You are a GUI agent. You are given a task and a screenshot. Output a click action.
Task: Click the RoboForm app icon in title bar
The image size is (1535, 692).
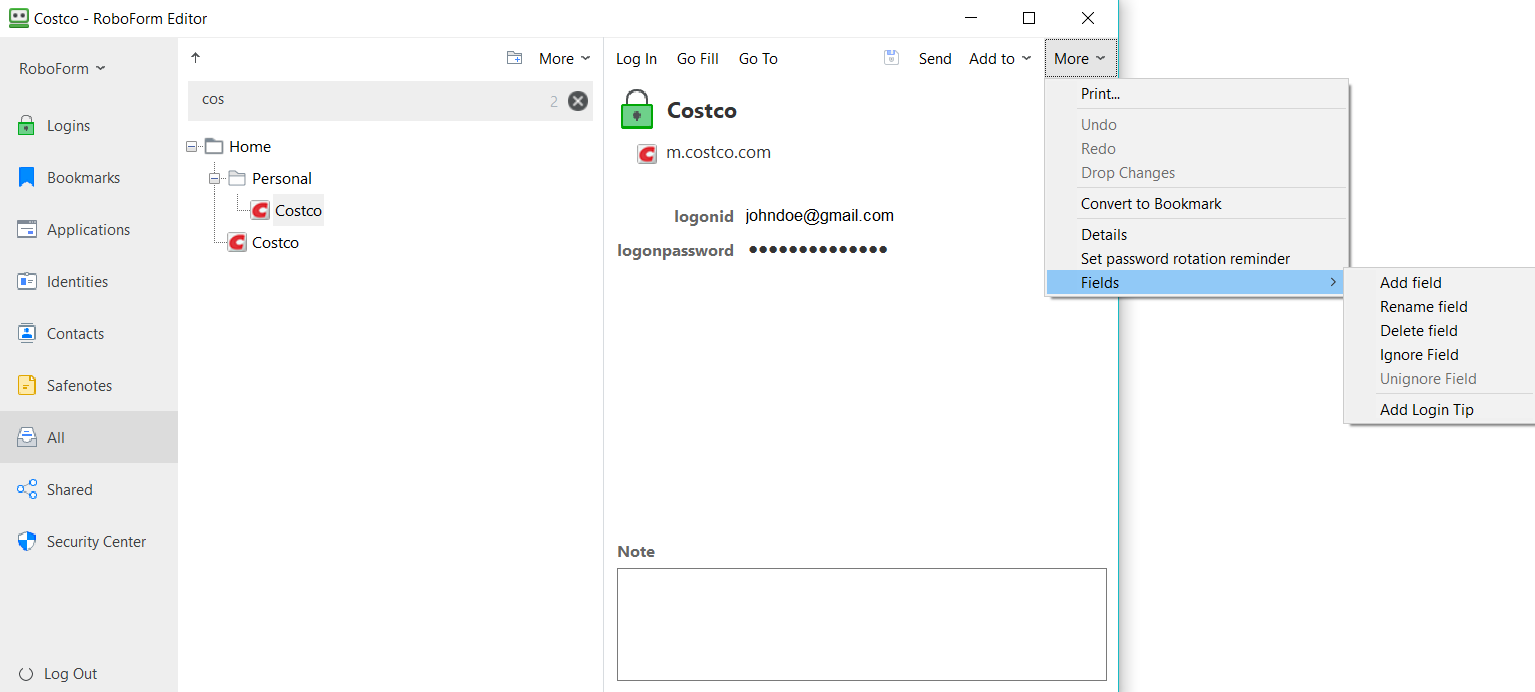pyautogui.click(x=18, y=18)
